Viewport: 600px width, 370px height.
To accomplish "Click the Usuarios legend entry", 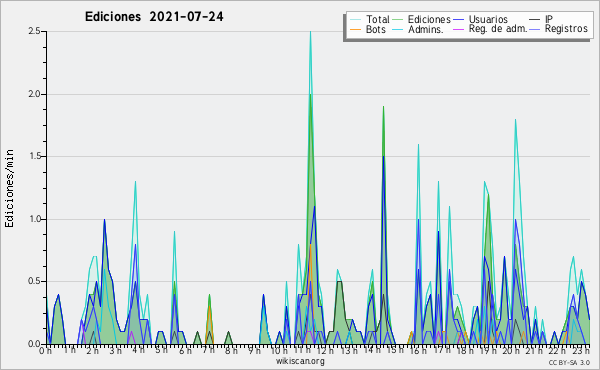I will [x=481, y=19].
